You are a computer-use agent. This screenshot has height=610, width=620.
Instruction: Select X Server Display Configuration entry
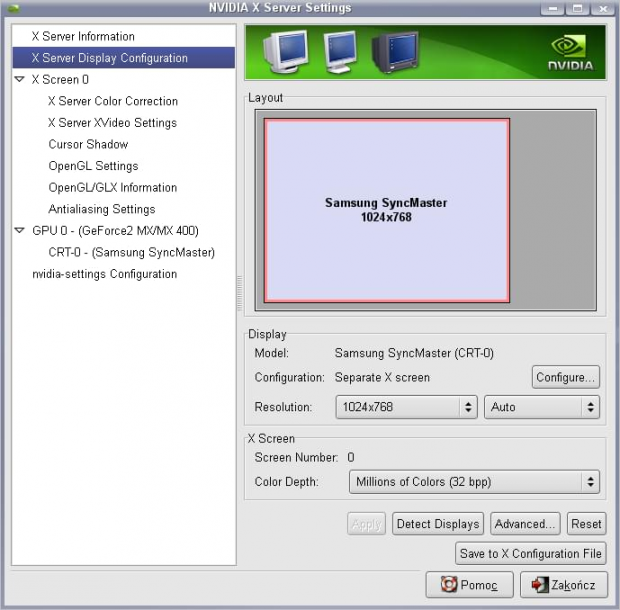pyautogui.click(x=123, y=58)
